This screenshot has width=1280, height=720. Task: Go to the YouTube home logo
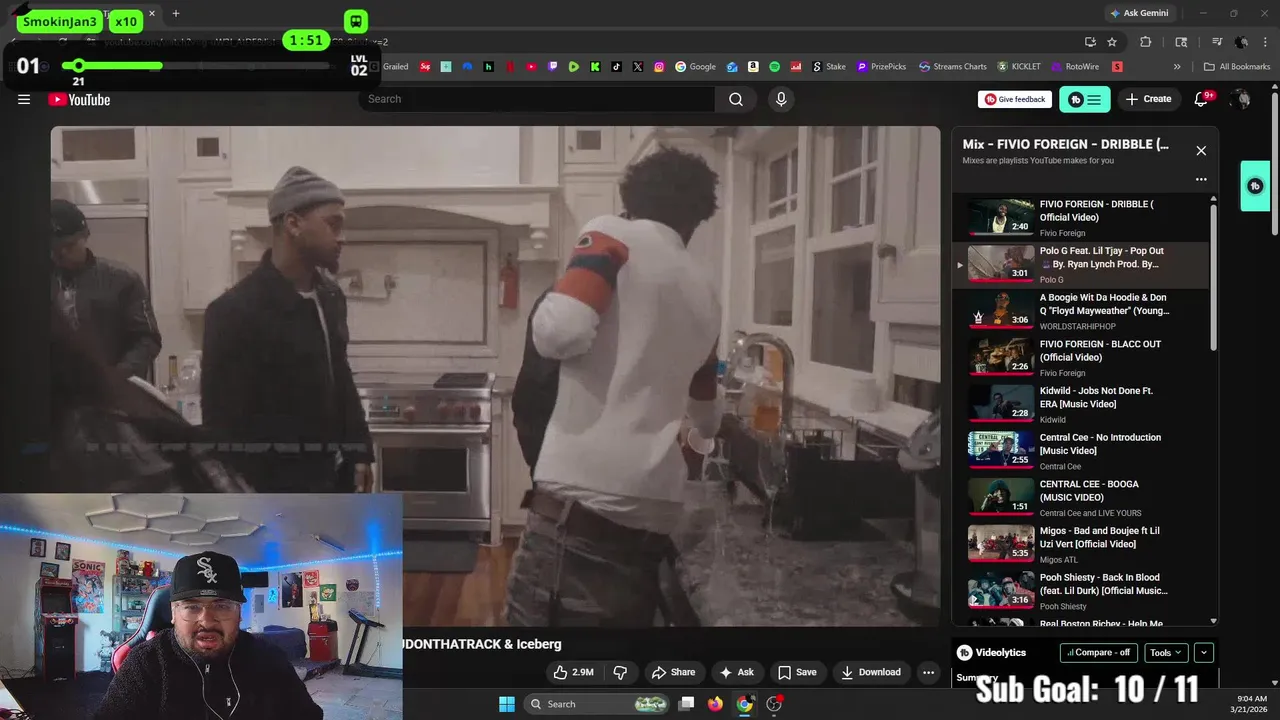[x=79, y=99]
